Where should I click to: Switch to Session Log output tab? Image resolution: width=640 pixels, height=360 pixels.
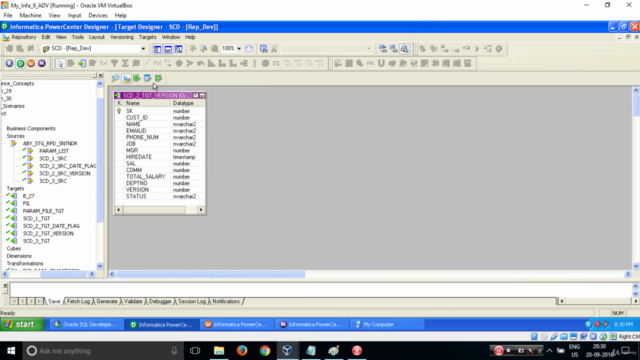coord(192,301)
